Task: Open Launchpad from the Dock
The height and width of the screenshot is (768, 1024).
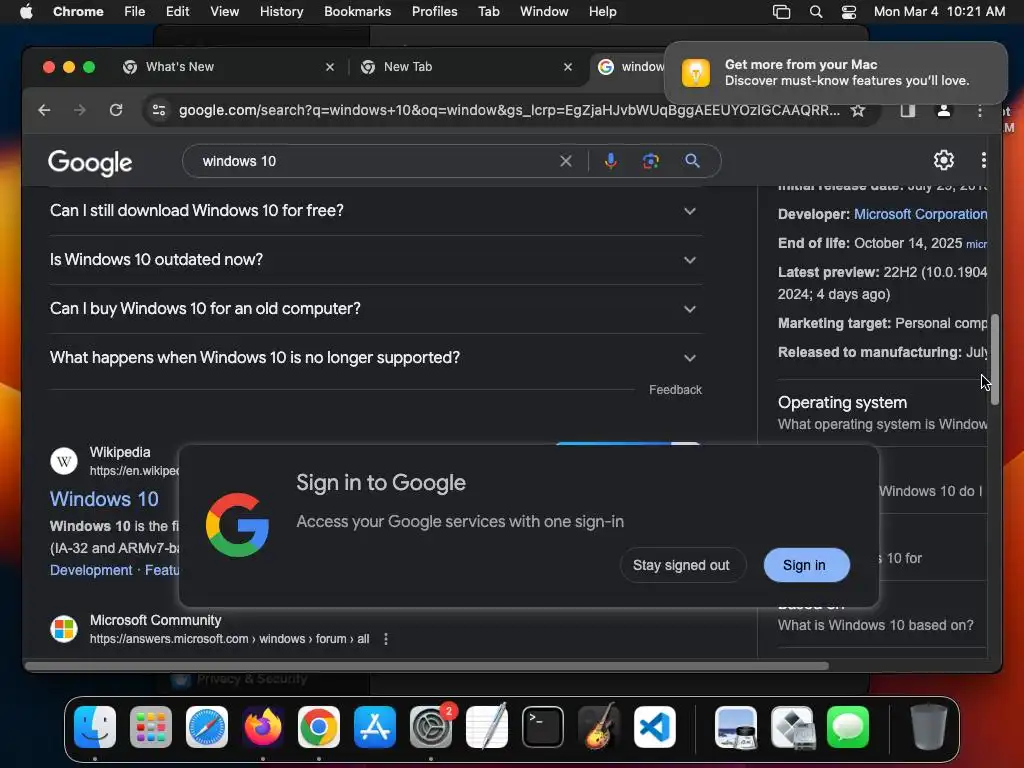Action: [151, 727]
